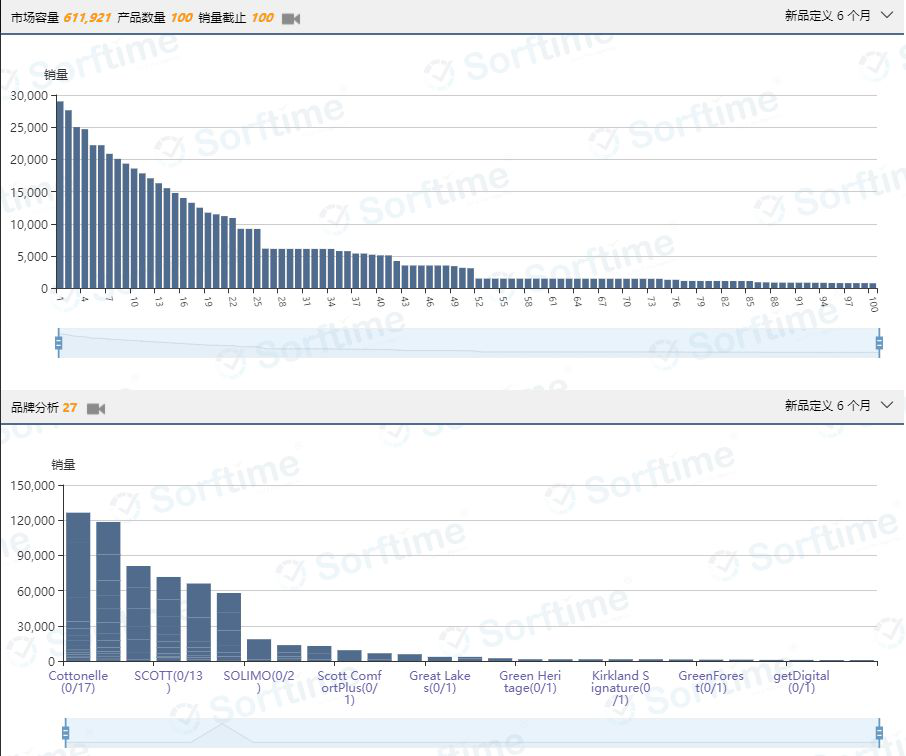Click the GreenForest(0/1) brand label
The height and width of the screenshot is (756, 906).
711,682
